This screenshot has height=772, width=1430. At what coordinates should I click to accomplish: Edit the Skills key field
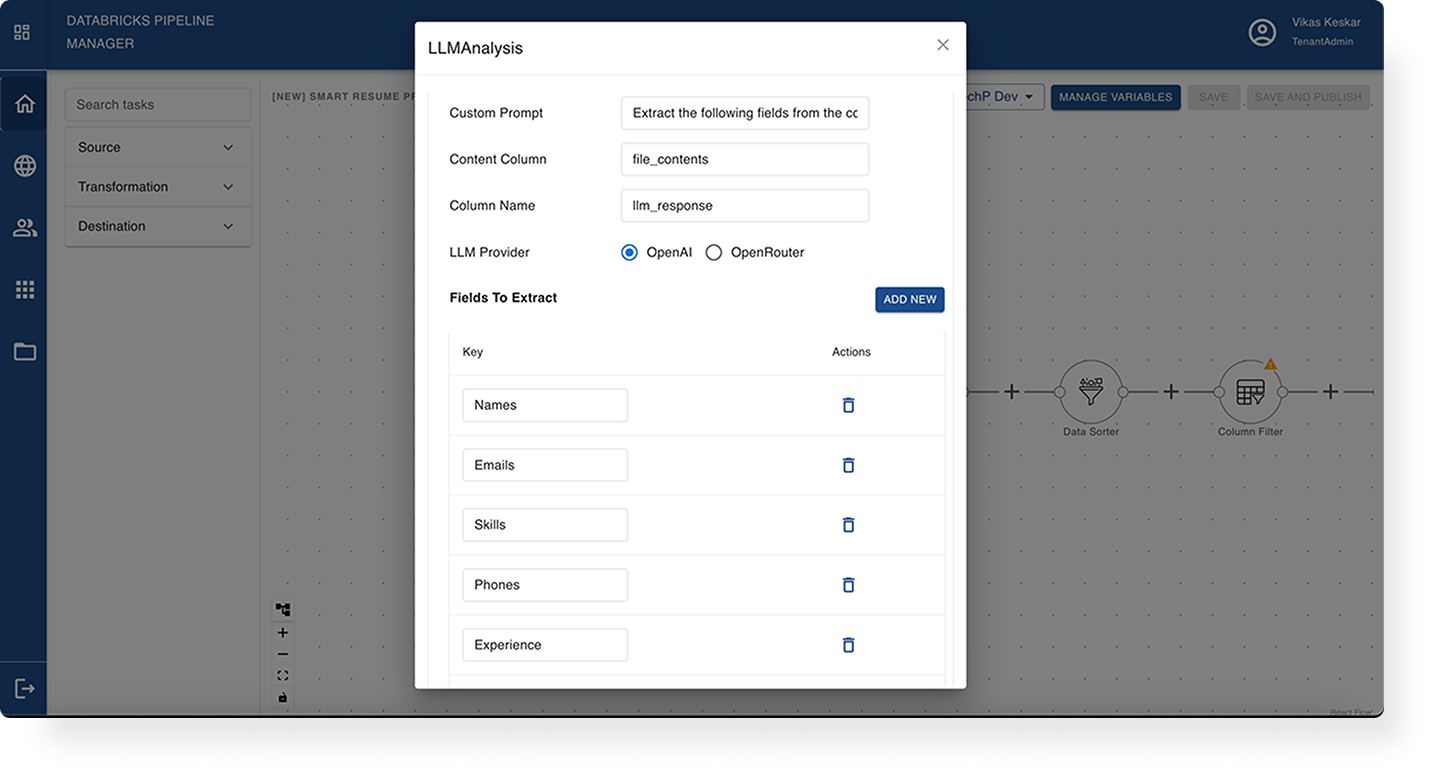coord(545,525)
